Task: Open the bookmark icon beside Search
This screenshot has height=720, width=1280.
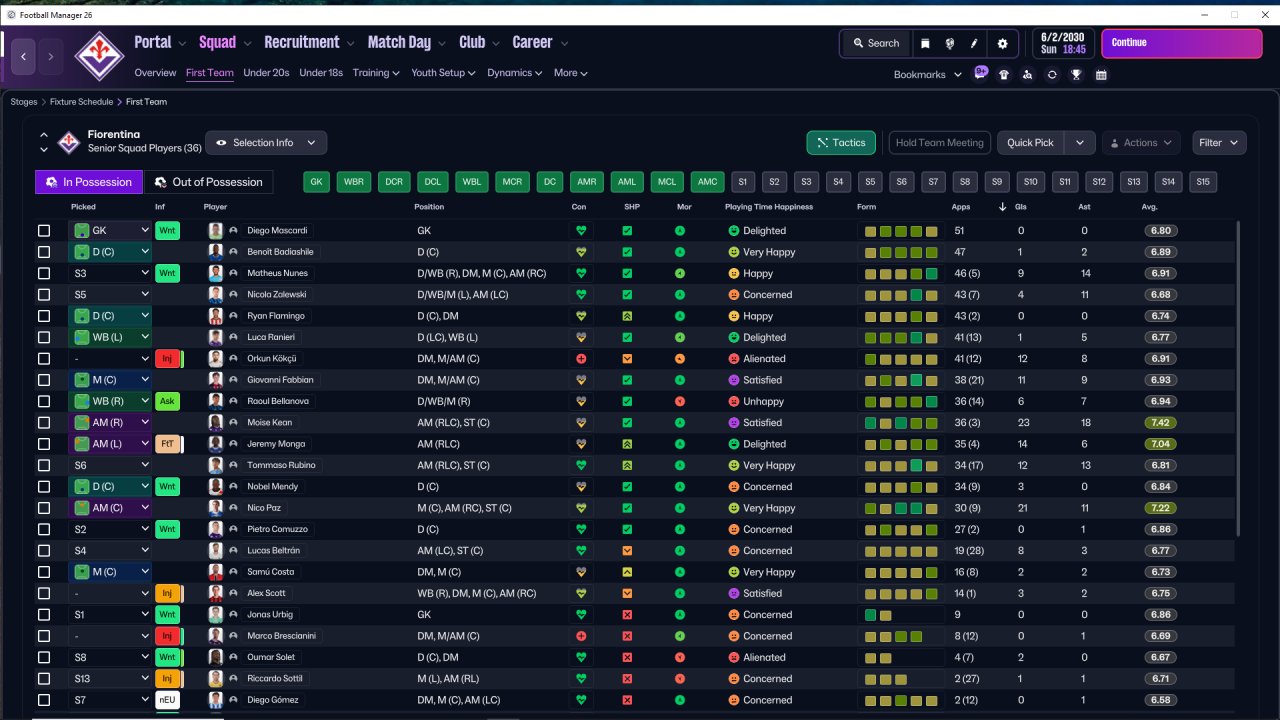Action: [x=925, y=43]
